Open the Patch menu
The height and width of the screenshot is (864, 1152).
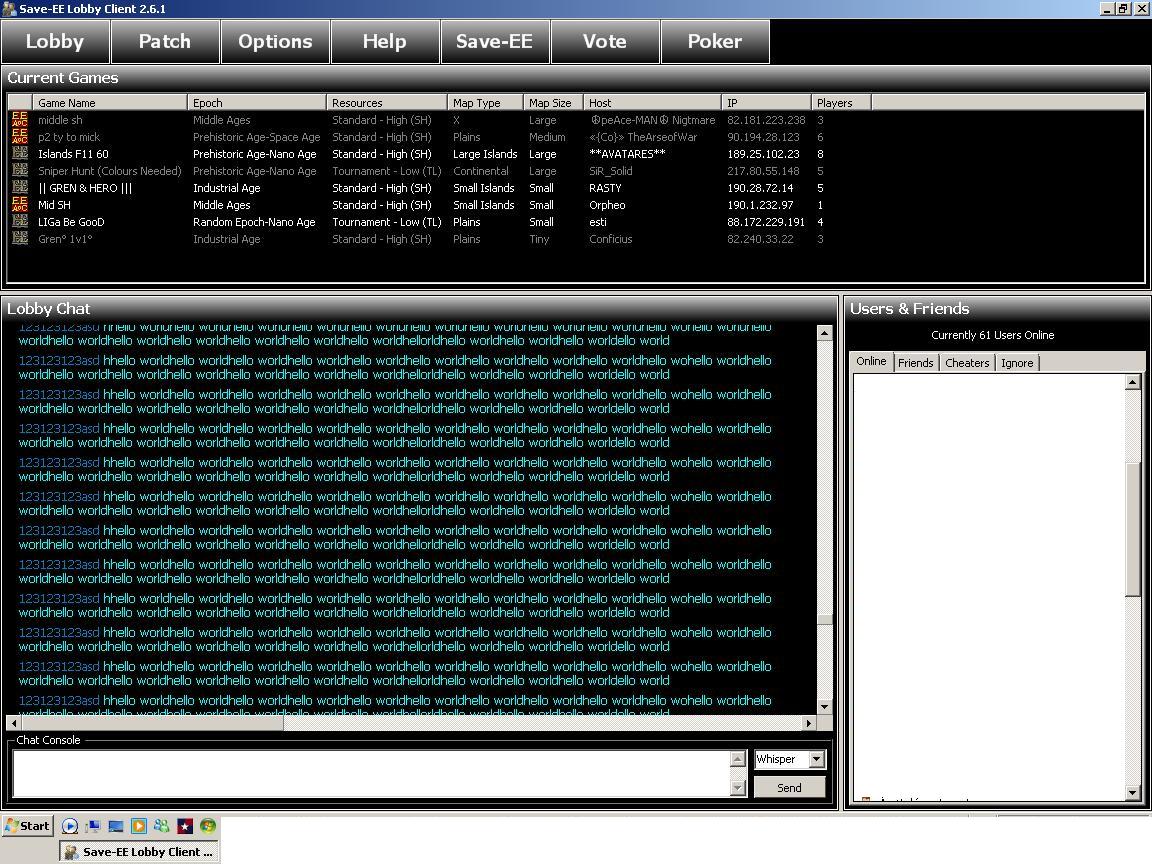pyautogui.click(x=165, y=42)
